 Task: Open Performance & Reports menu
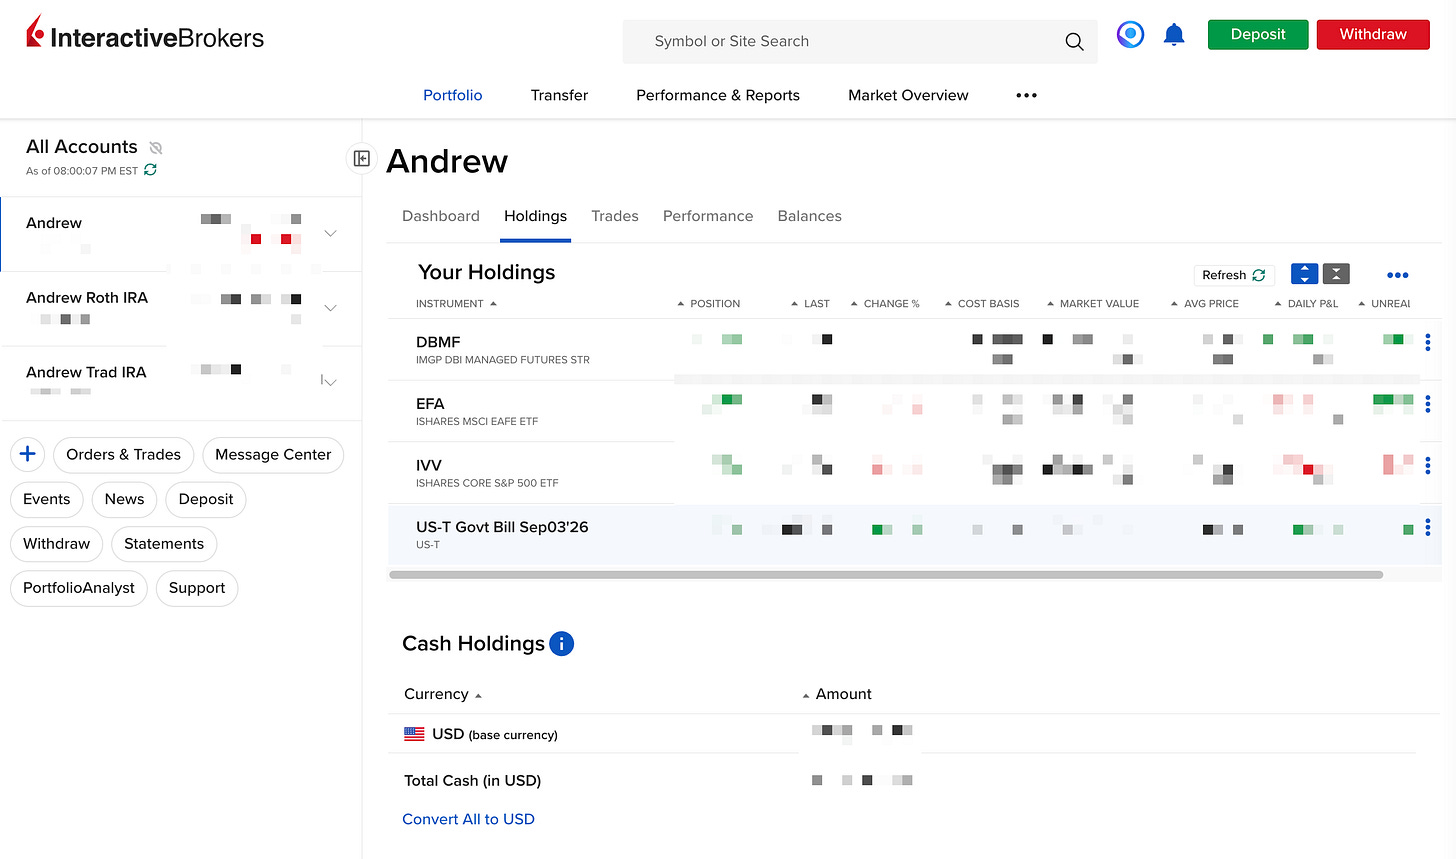[x=718, y=95]
